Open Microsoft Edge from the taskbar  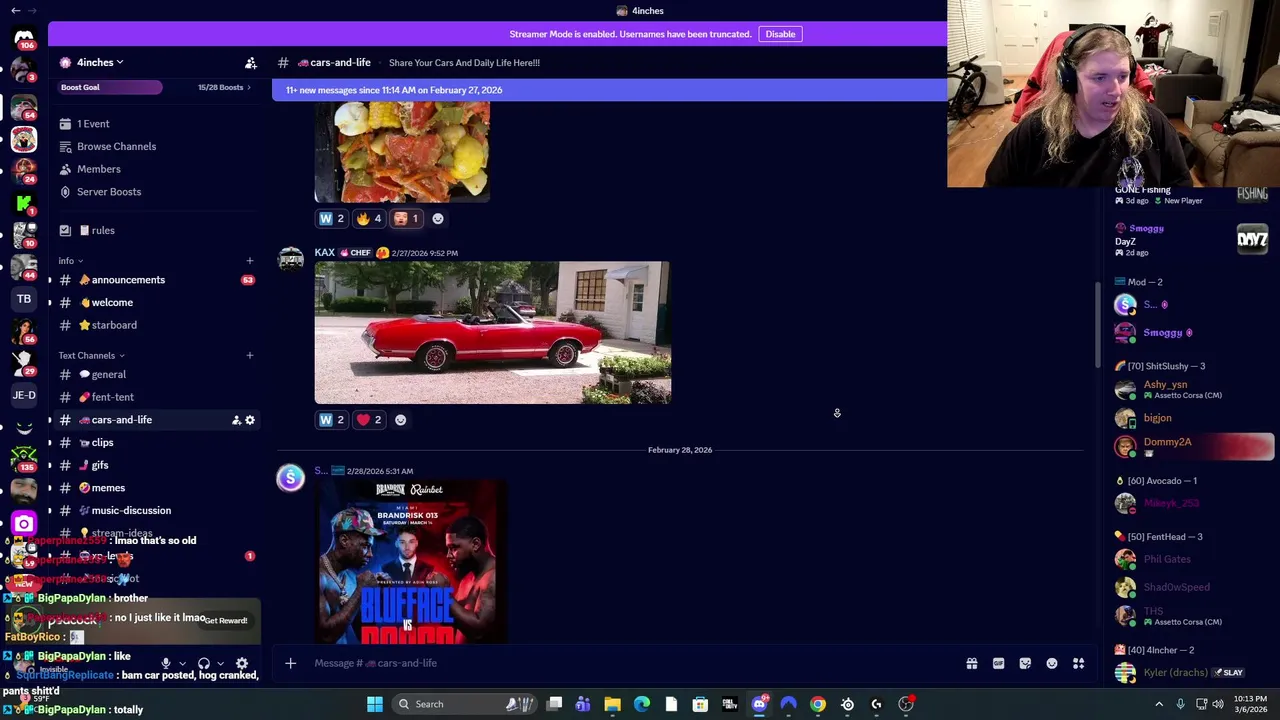point(642,704)
